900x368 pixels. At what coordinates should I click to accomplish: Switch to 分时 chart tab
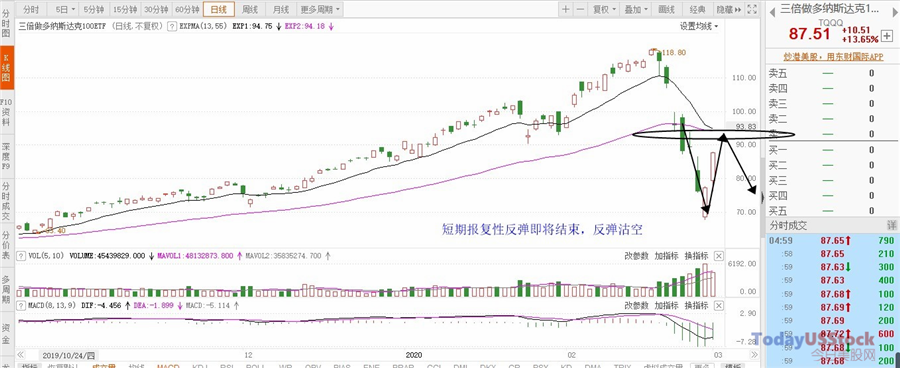pos(32,9)
